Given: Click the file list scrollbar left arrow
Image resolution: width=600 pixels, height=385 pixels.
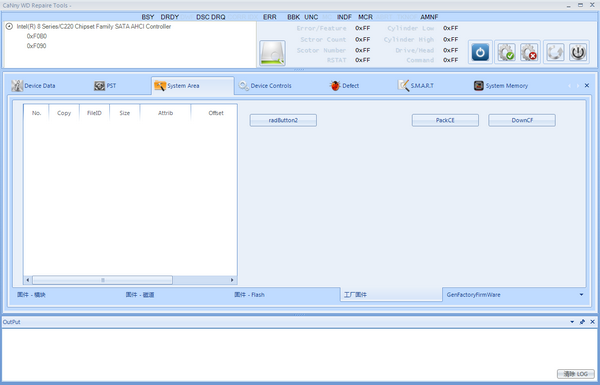Looking at the screenshot, I should point(28,280).
